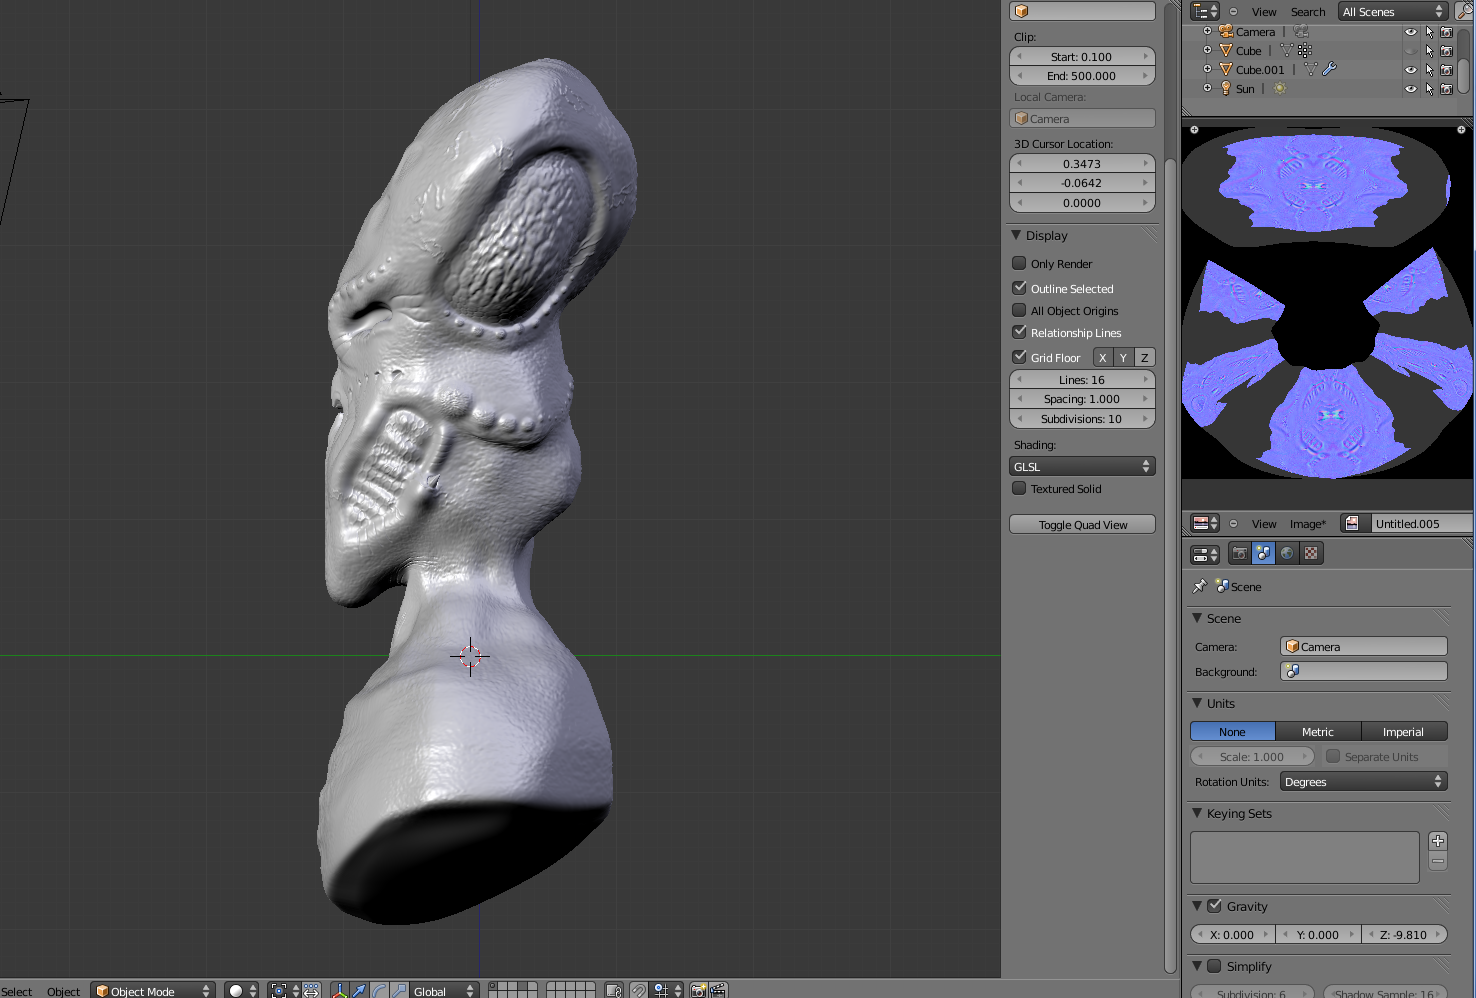Click Cube particle system dots icon

tap(1305, 50)
